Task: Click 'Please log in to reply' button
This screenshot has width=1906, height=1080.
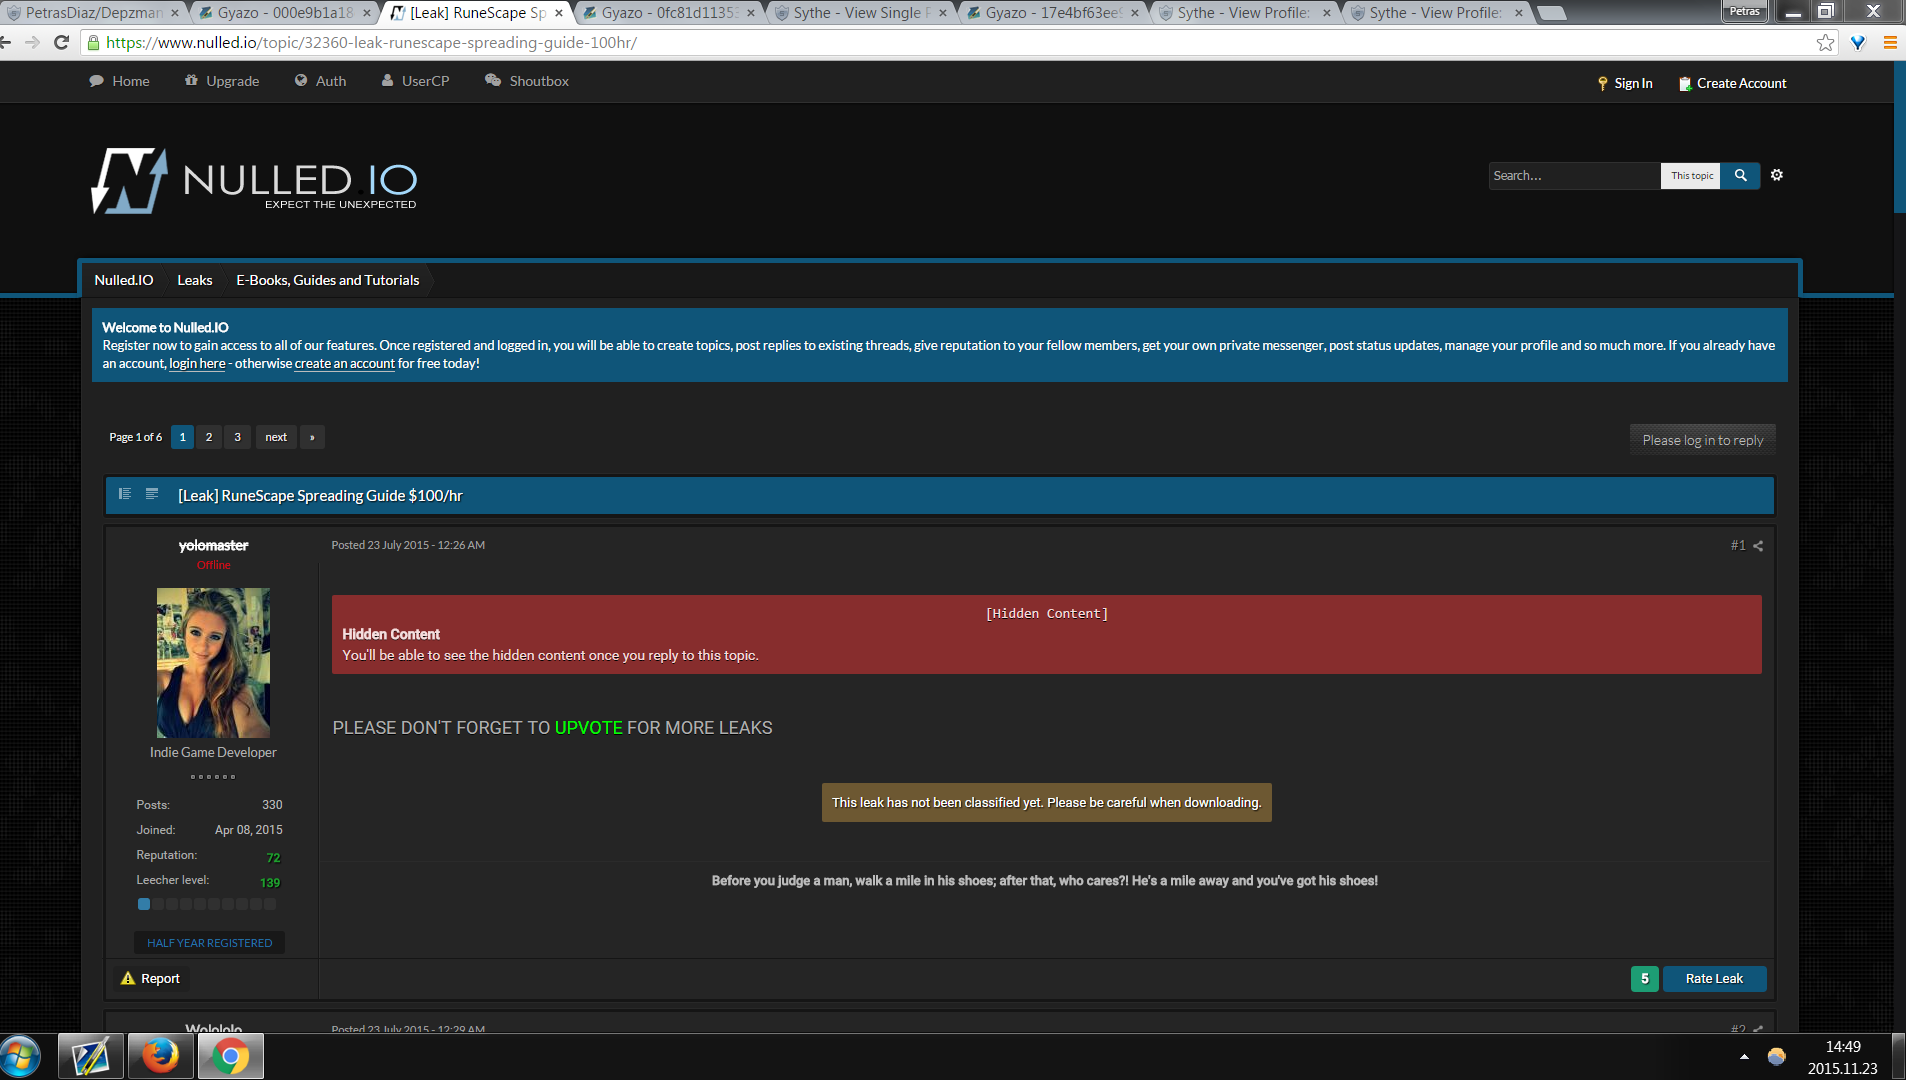Action: [1703, 440]
